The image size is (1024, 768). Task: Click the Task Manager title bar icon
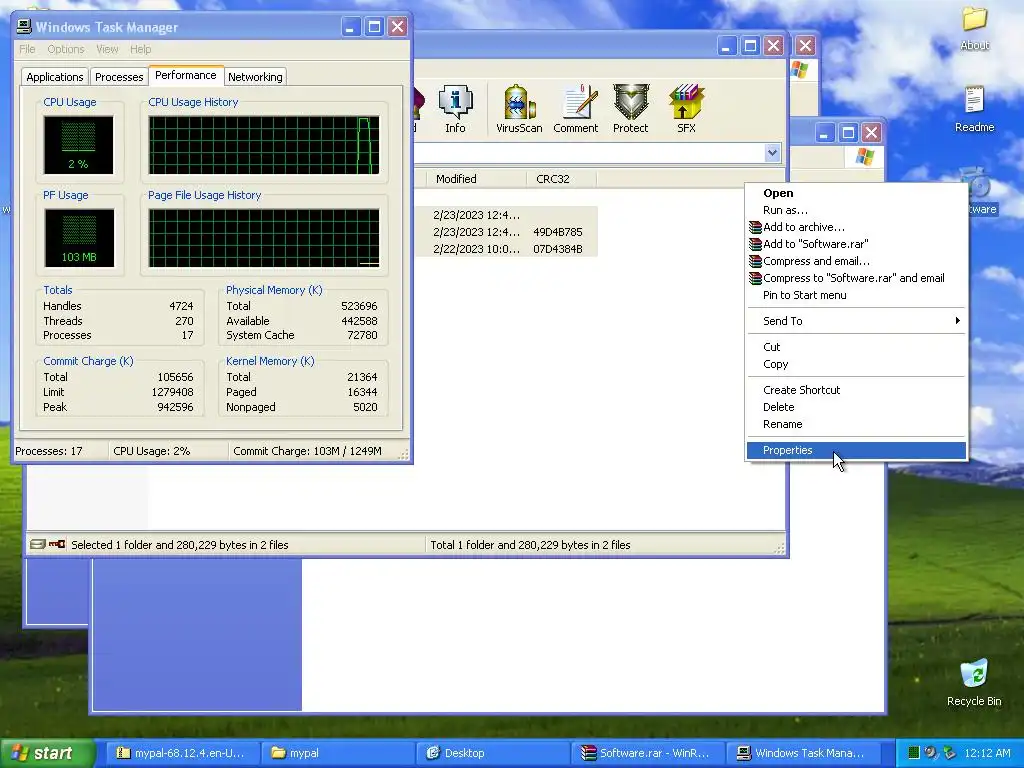[x=24, y=27]
